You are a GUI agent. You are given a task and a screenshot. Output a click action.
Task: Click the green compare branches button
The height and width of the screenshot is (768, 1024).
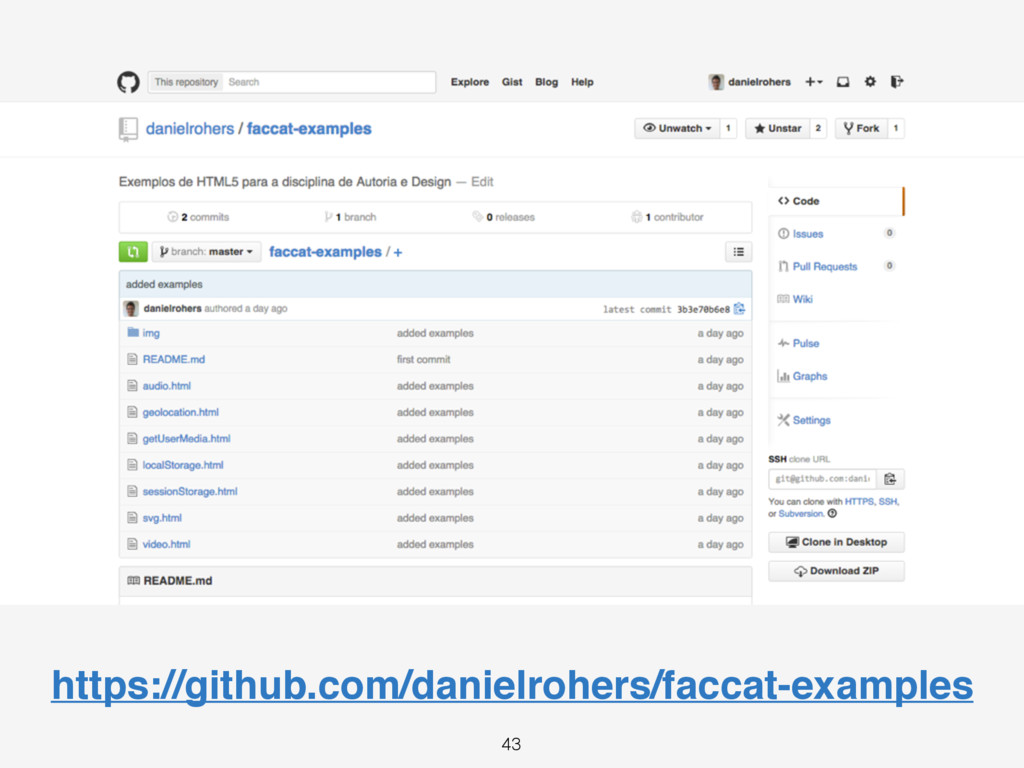click(x=133, y=251)
